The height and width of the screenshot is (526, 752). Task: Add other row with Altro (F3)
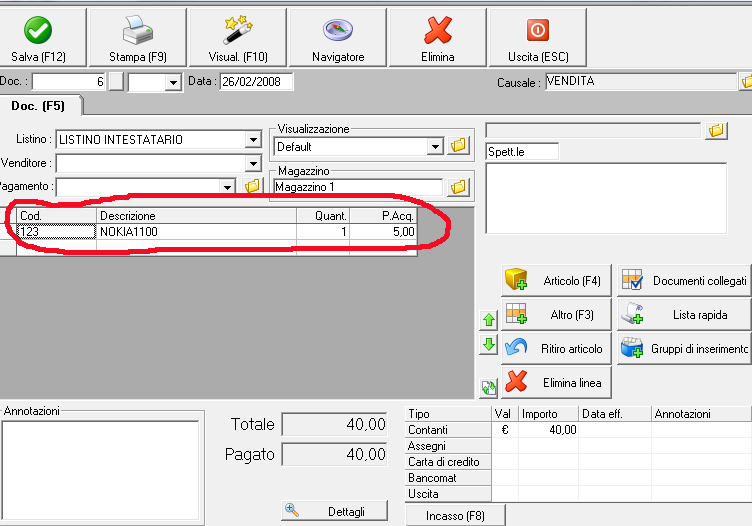pos(556,315)
